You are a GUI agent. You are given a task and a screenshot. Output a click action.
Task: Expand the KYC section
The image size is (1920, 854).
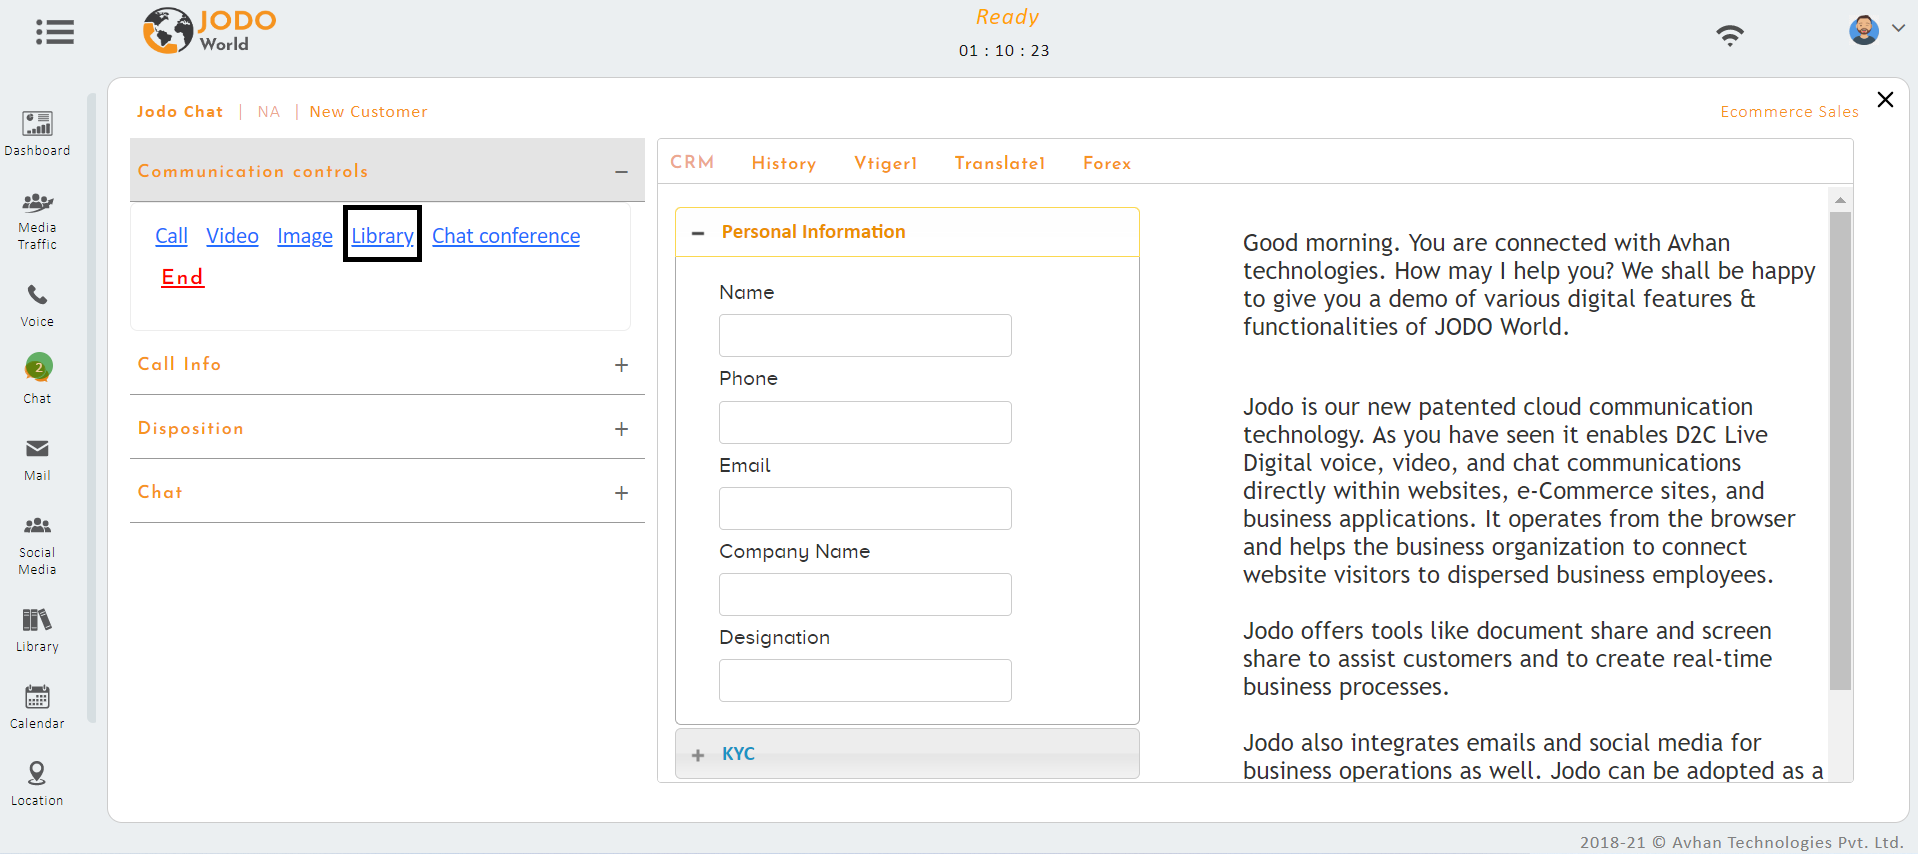point(698,755)
